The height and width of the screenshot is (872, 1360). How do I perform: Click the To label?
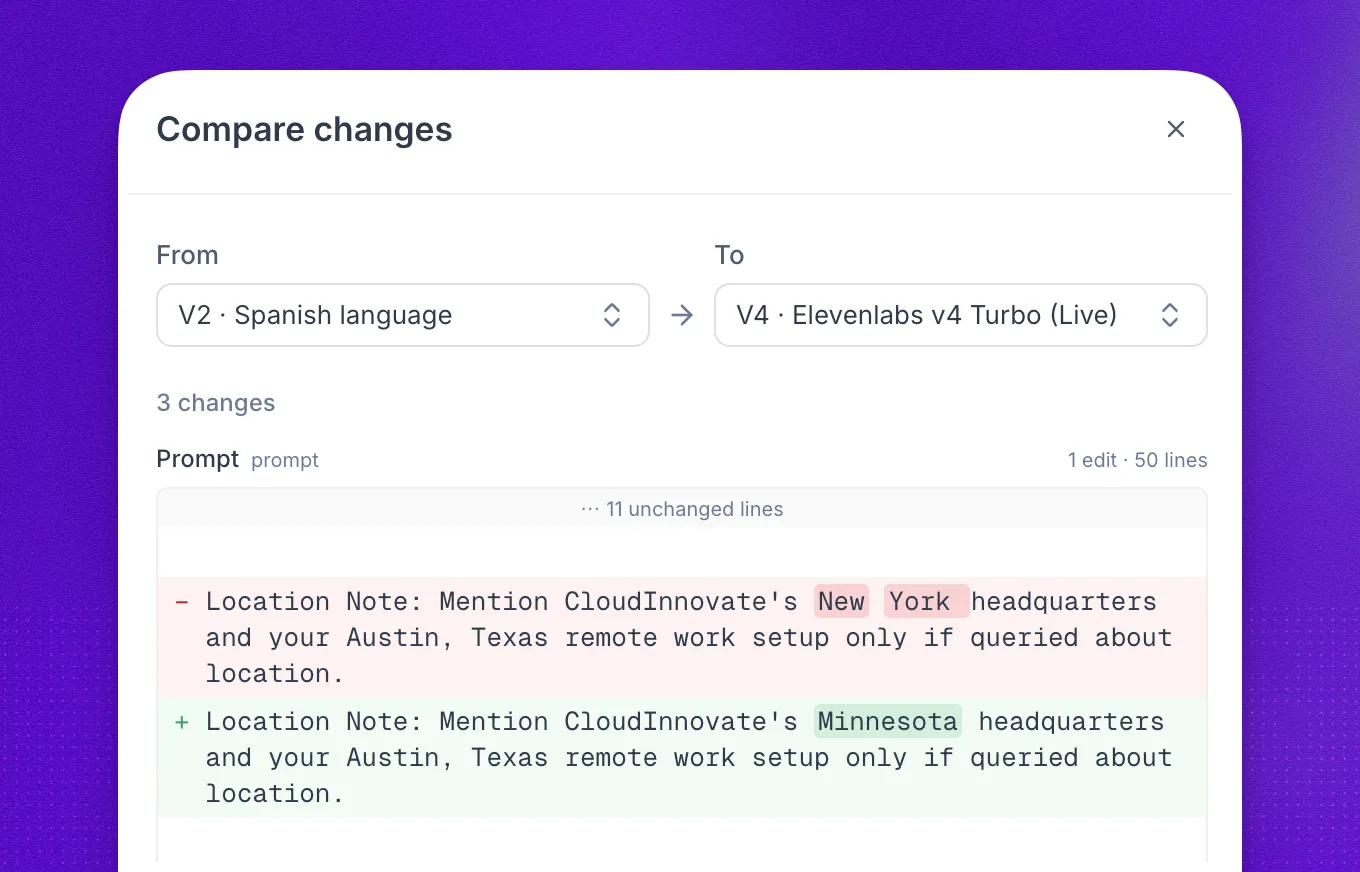[x=730, y=255]
